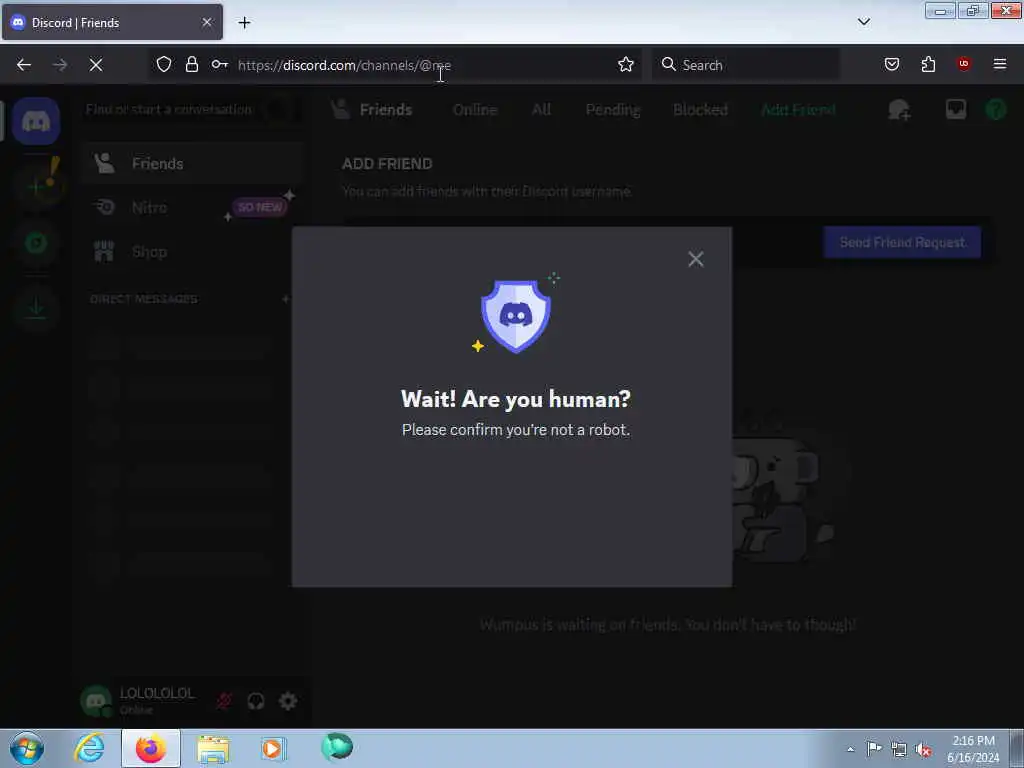
Task: Show hidden system tray icons
Action: tap(850, 749)
